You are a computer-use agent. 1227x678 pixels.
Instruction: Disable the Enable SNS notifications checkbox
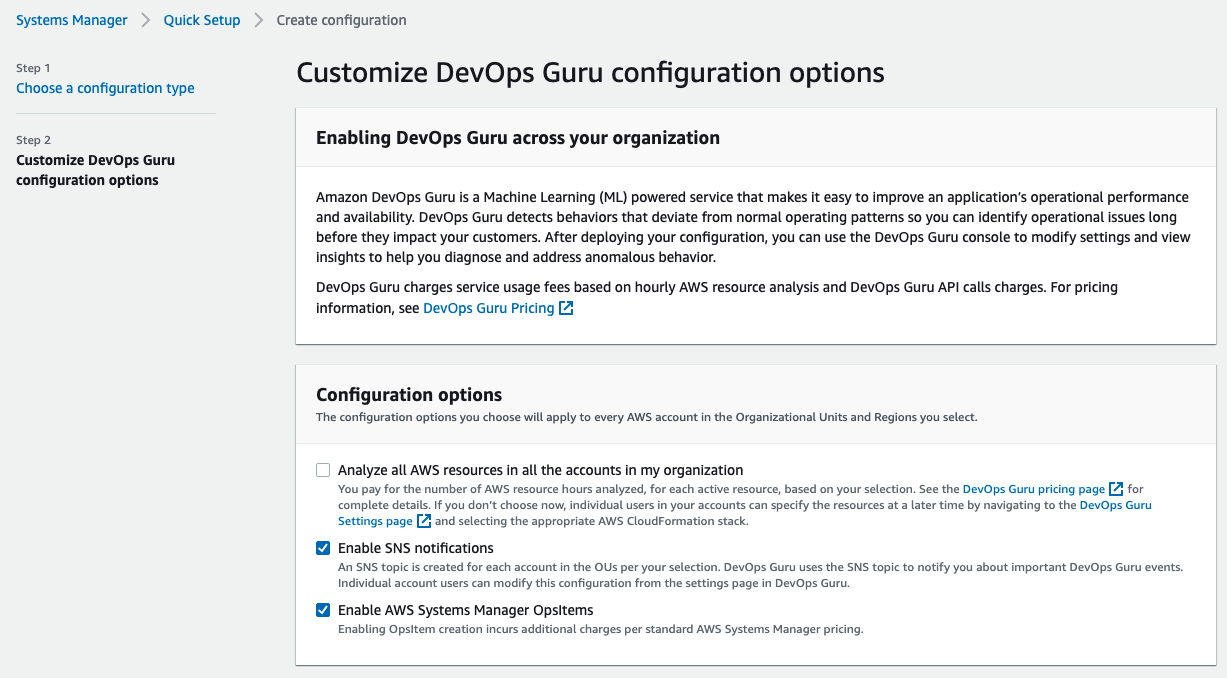point(322,547)
